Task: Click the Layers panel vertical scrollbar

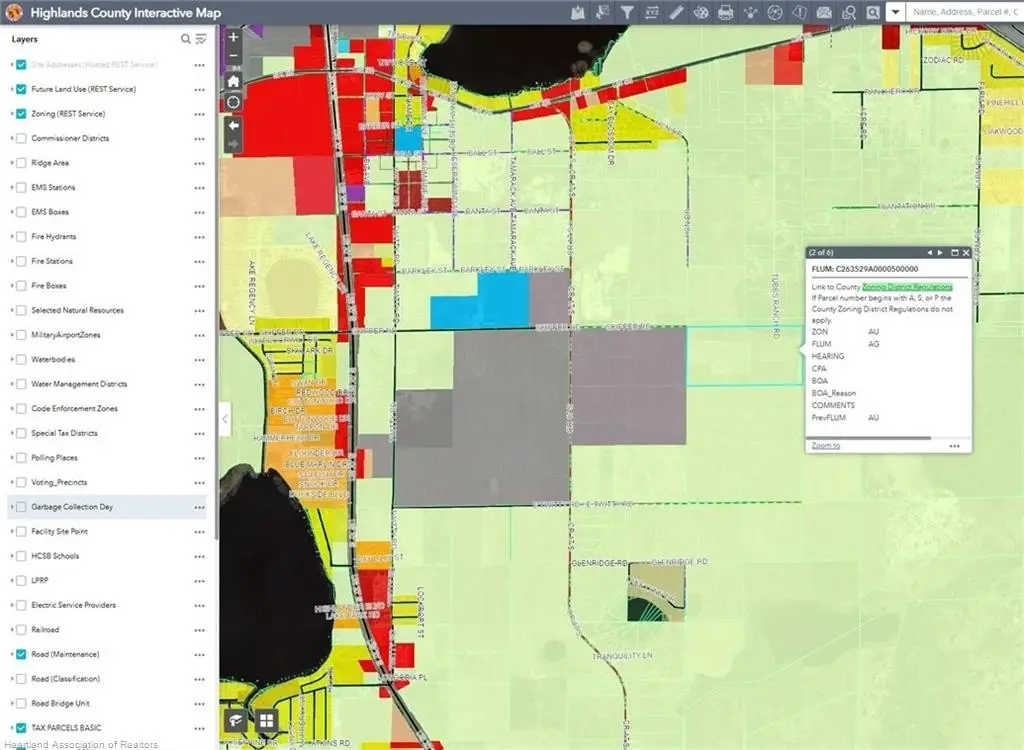Action: 216,281
